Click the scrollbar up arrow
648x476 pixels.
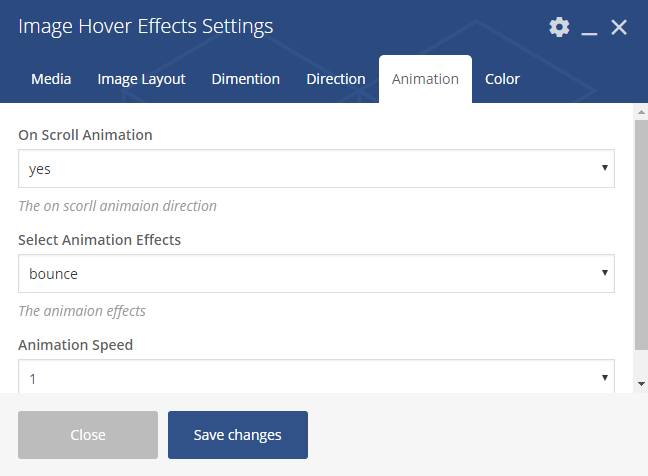641,112
